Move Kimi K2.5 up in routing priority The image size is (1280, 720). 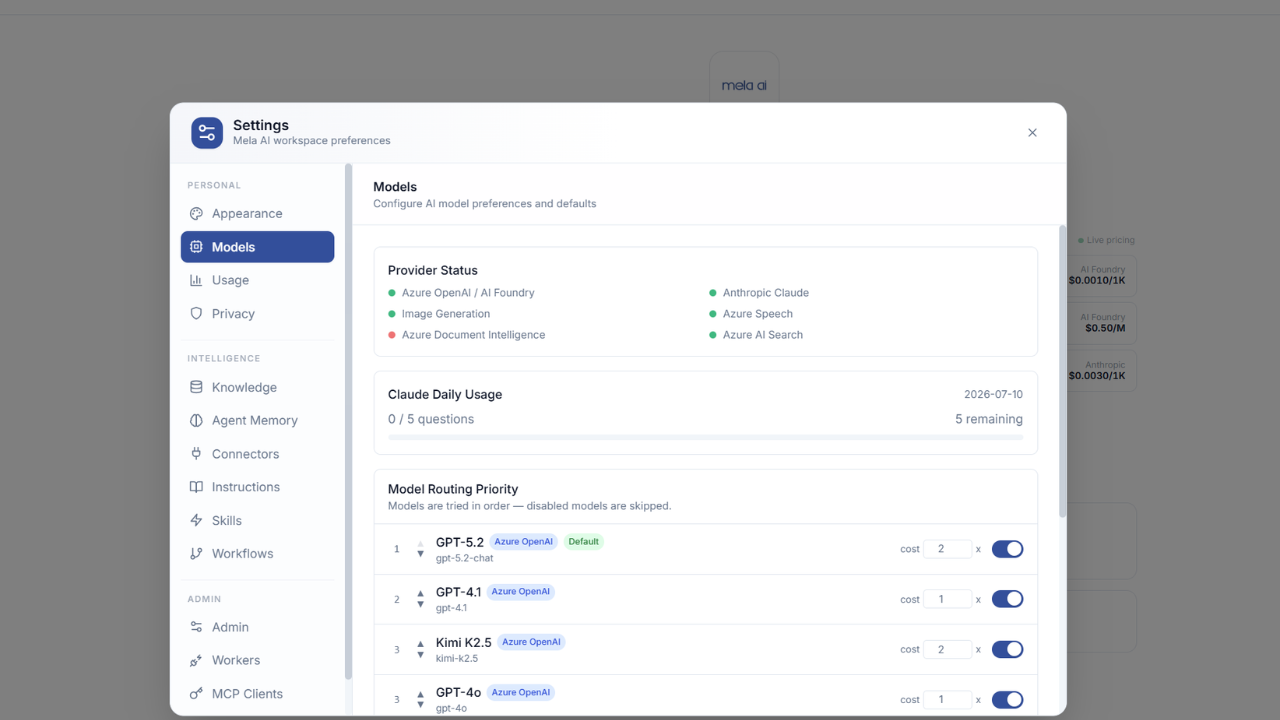(x=420, y=644)
